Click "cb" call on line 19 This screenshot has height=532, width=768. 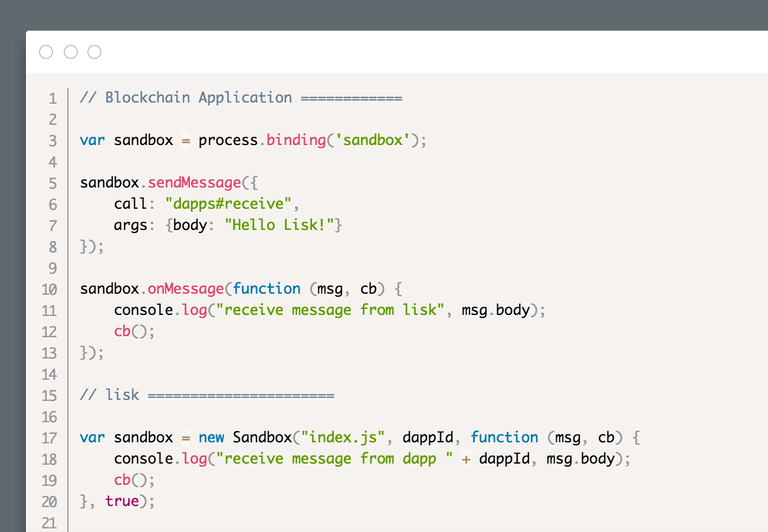(x=122, y=480)
